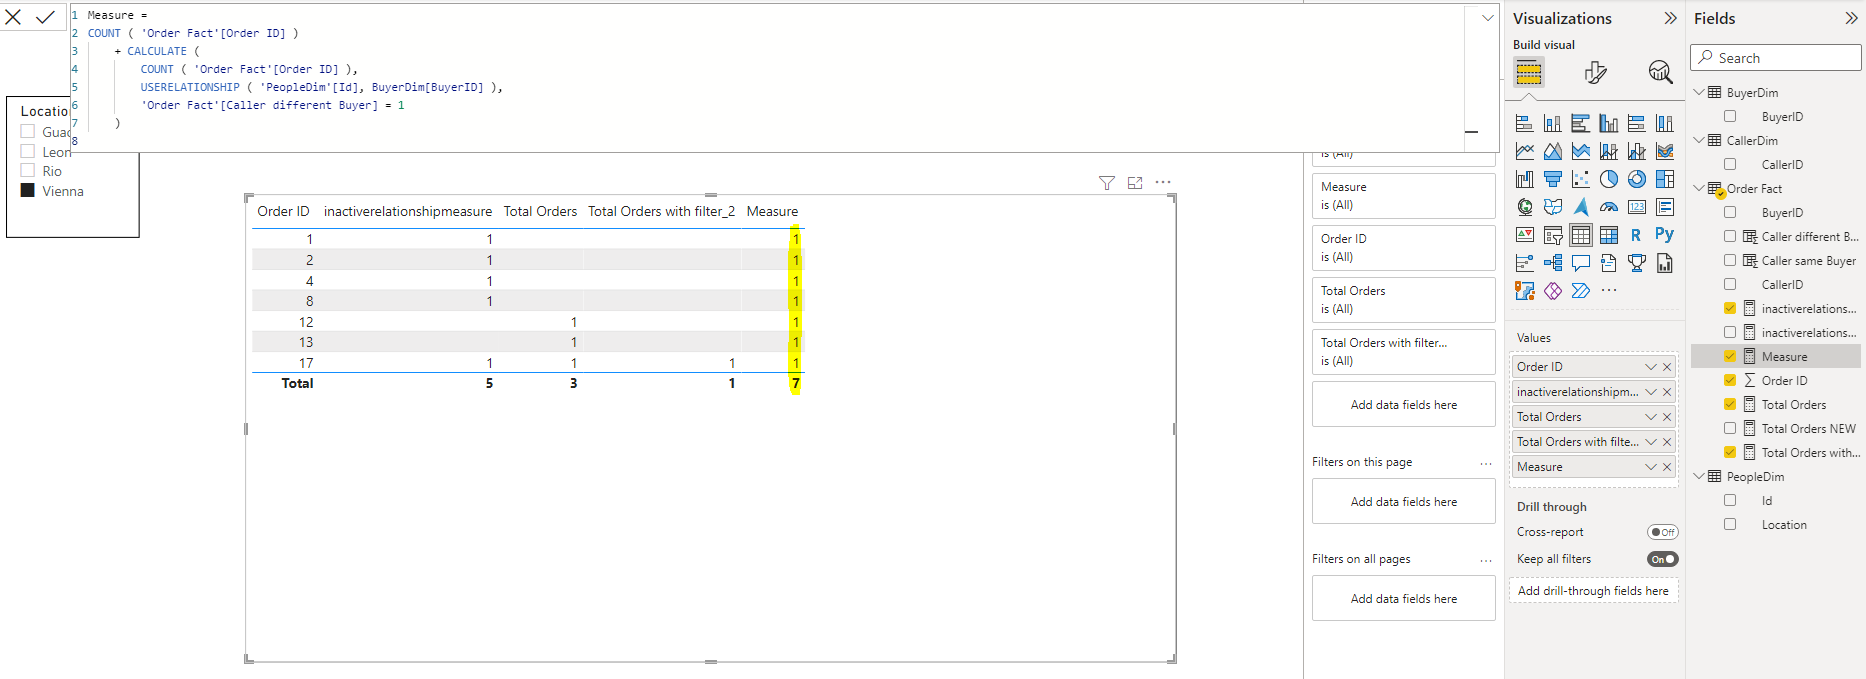Select the Build visual tab icon

1529,72
